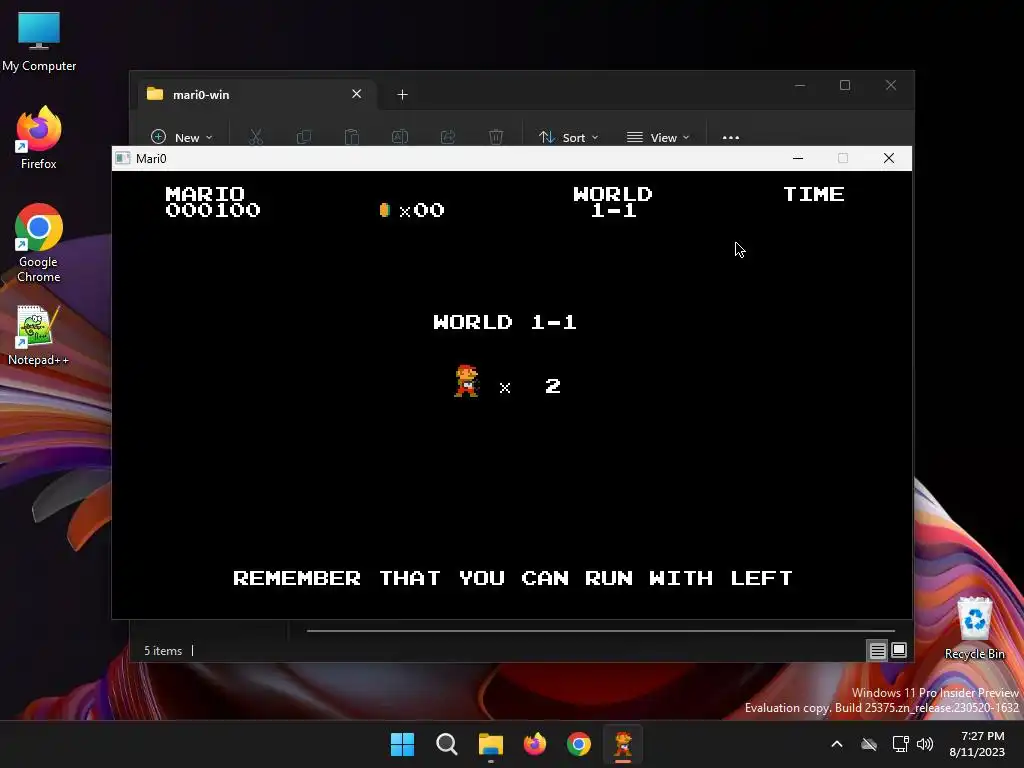Click the '5 items' status text in File Explorer
Viewport: 1024px width, 768px height.
click(163, 650)
